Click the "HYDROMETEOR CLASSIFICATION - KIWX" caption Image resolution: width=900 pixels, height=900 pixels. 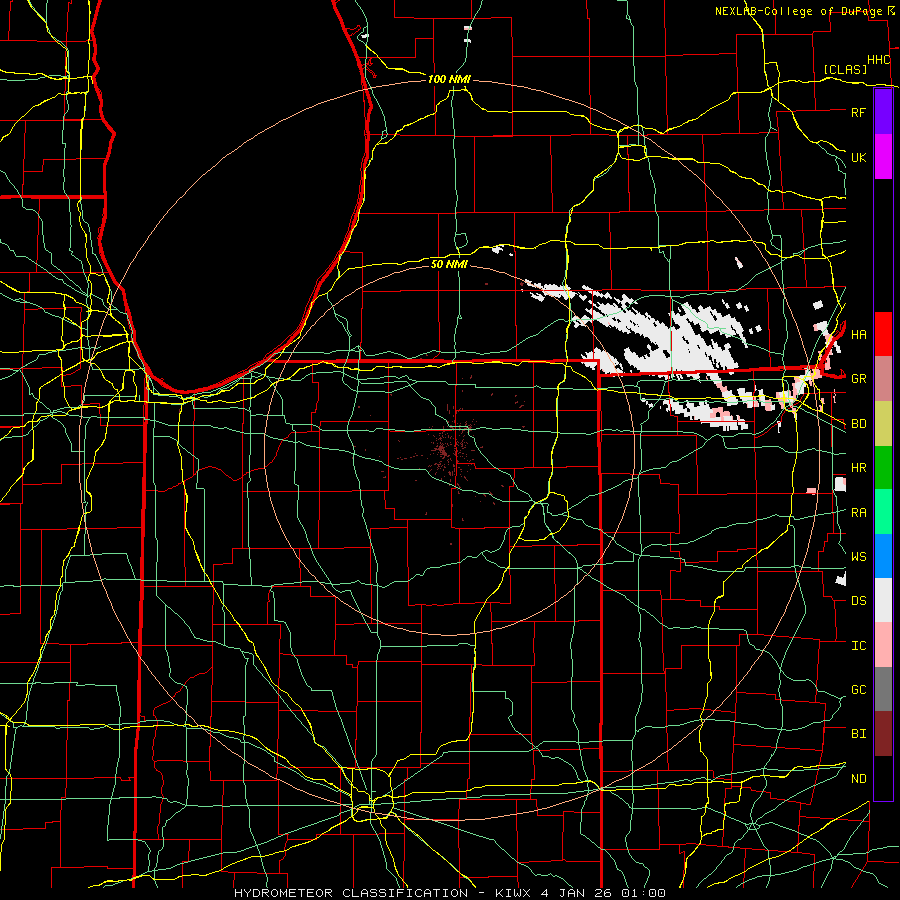(x=382, y=893)
